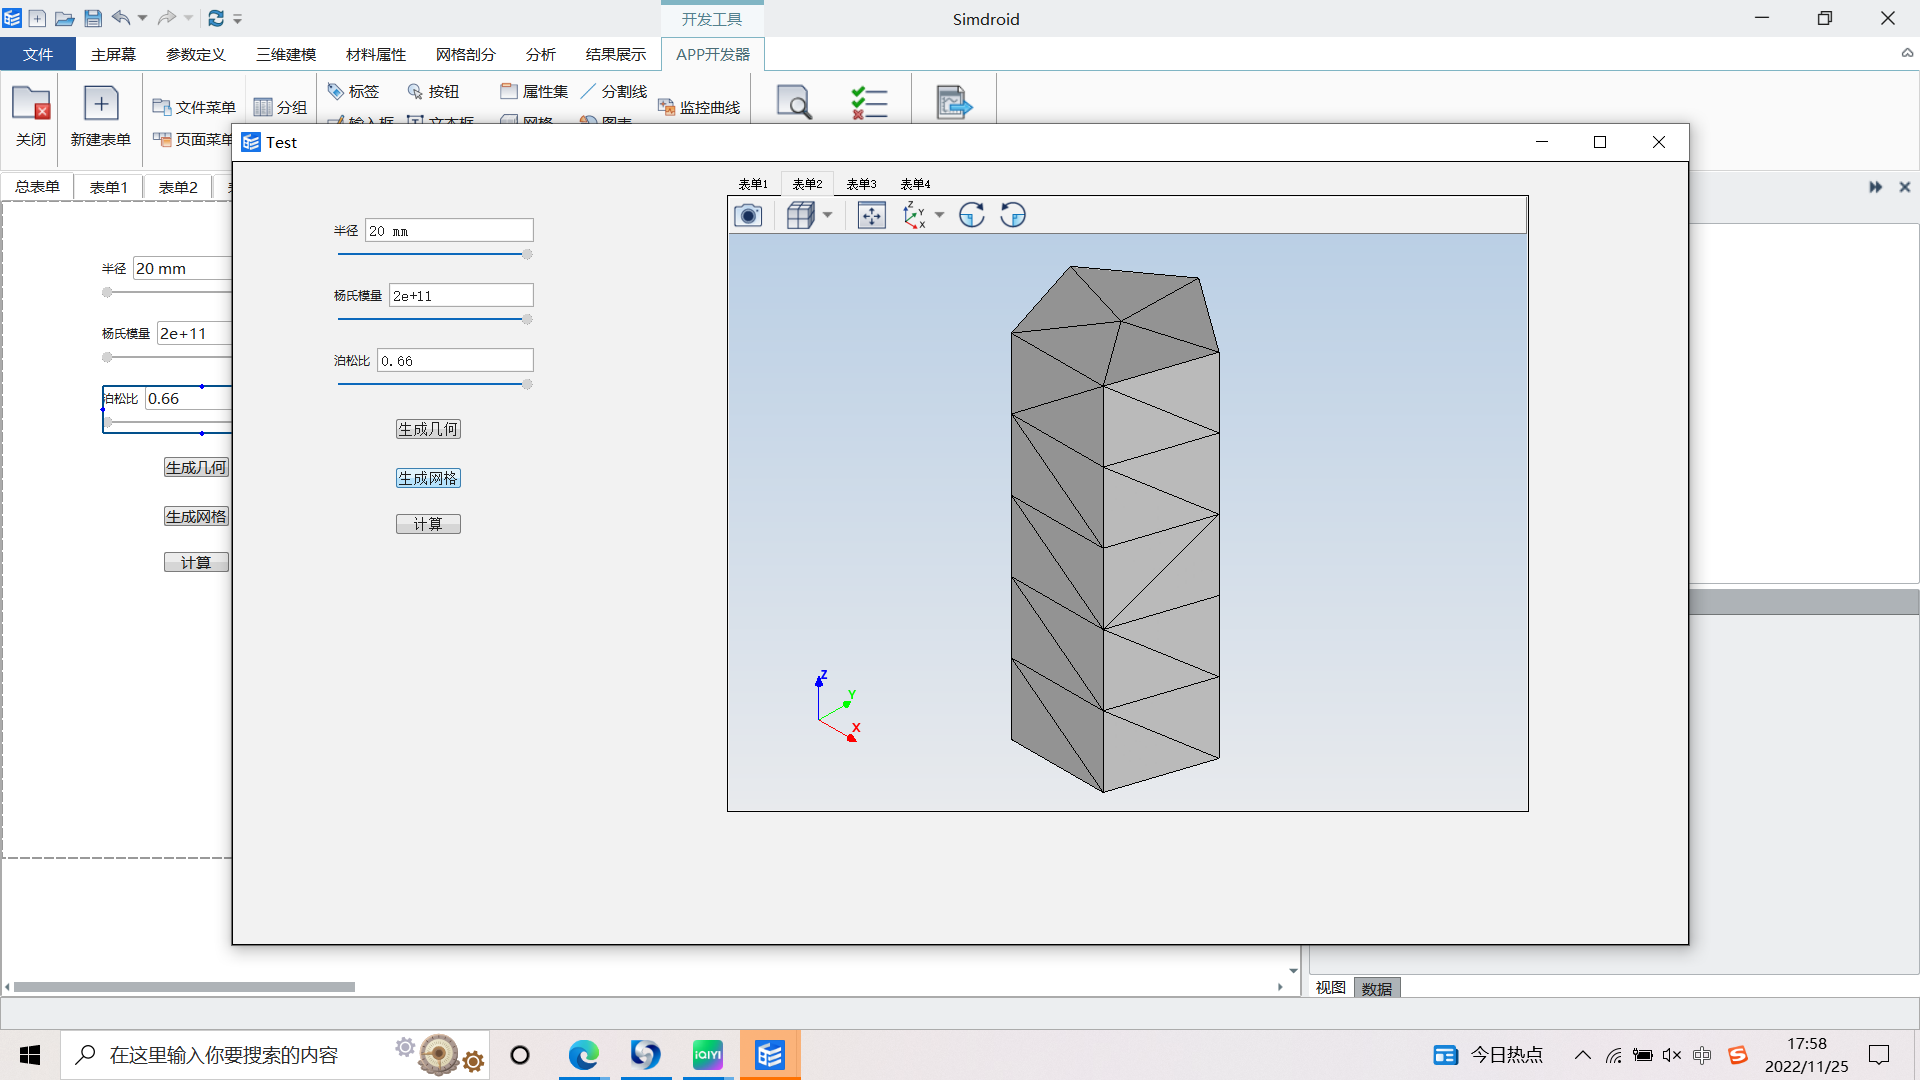Switch to the 主屏幕 ribbon tab
Screen dimensions: 1920x1080
(113, 54)
